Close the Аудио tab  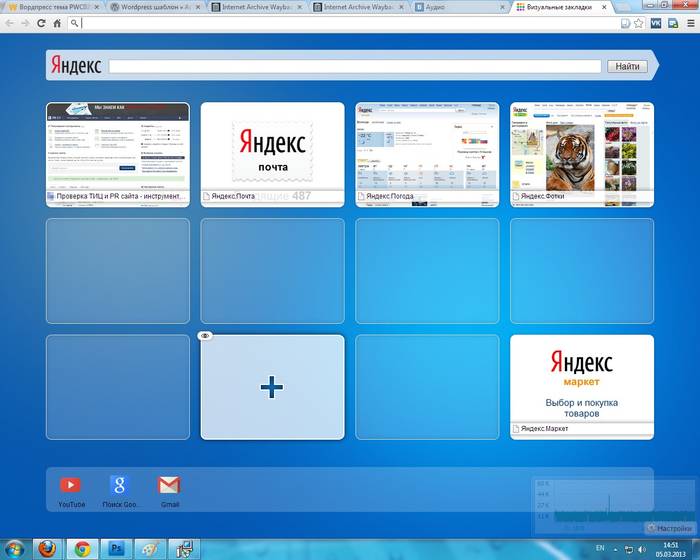(x=502, y=8)
